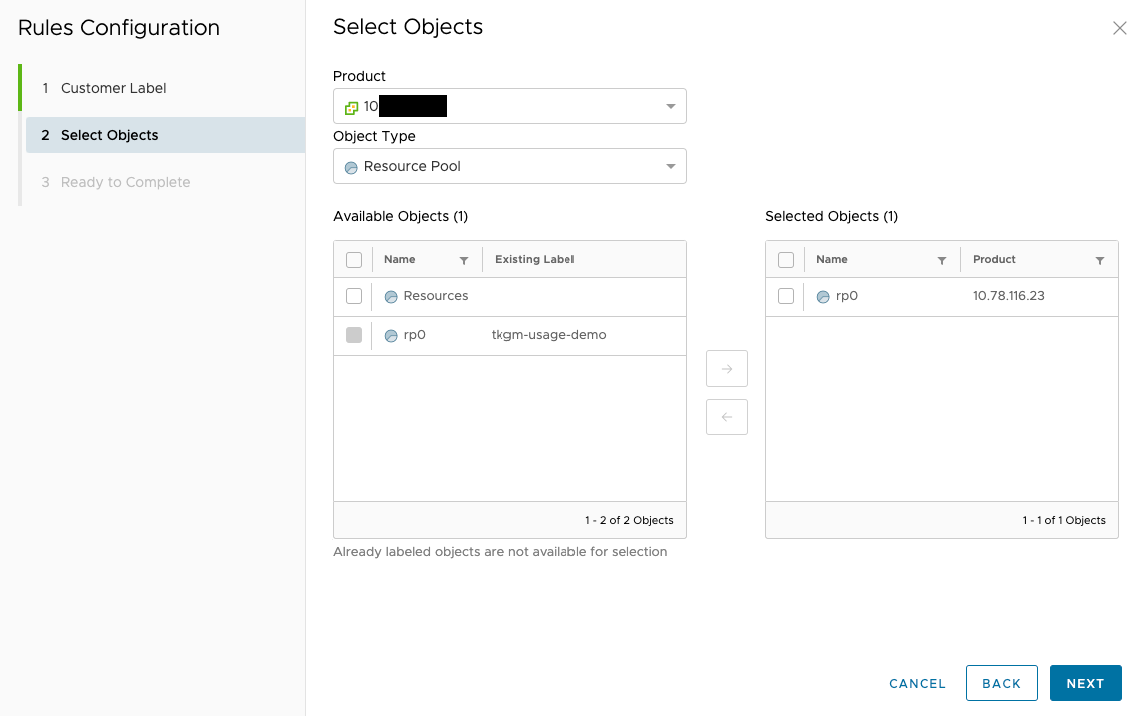Click the Resources resource pool icon

tap(391, 297)
